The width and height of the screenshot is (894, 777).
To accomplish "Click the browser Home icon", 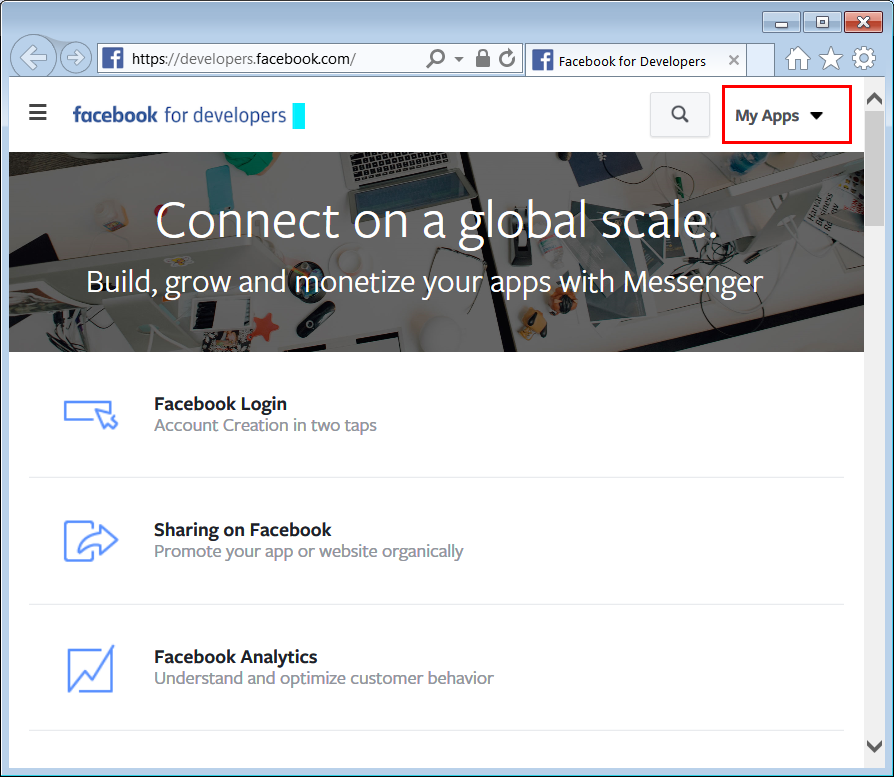I will tap(798, 58).
